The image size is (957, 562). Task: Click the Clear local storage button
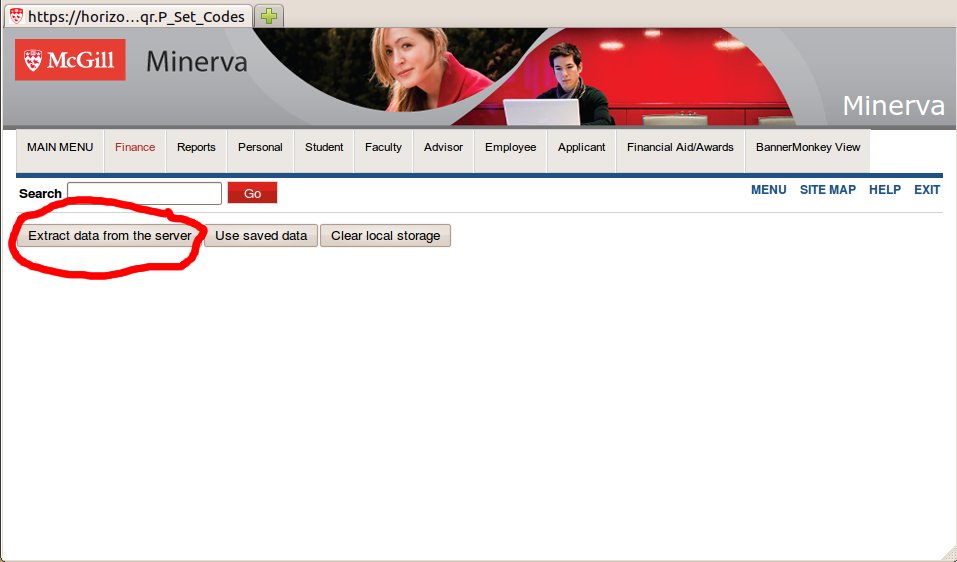pyautogui.click(x=386, y=236)
